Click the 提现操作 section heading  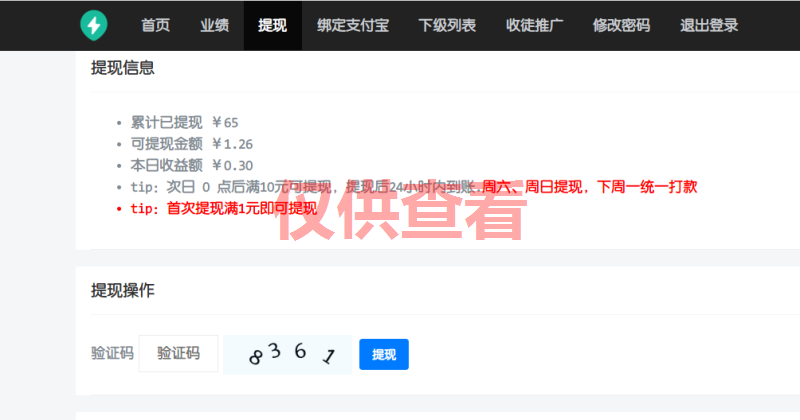[122, 290]
